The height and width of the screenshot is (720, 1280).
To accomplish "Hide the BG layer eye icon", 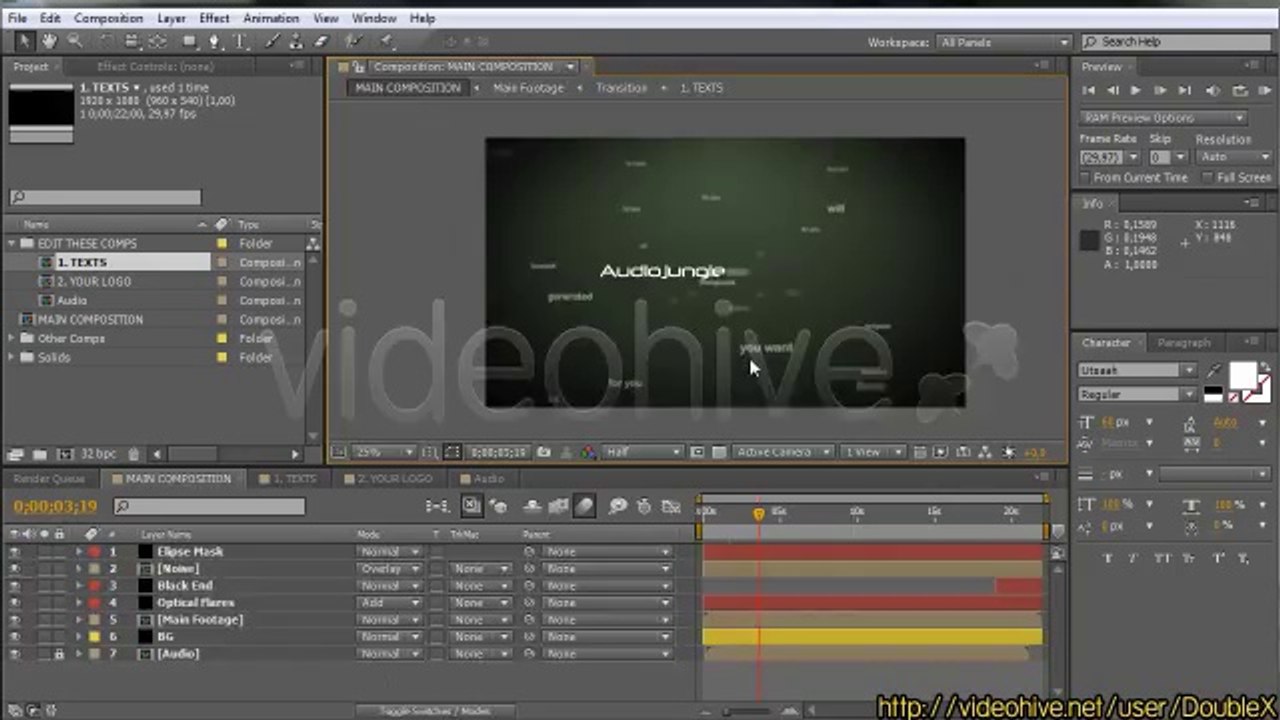I will coord(14,637).
